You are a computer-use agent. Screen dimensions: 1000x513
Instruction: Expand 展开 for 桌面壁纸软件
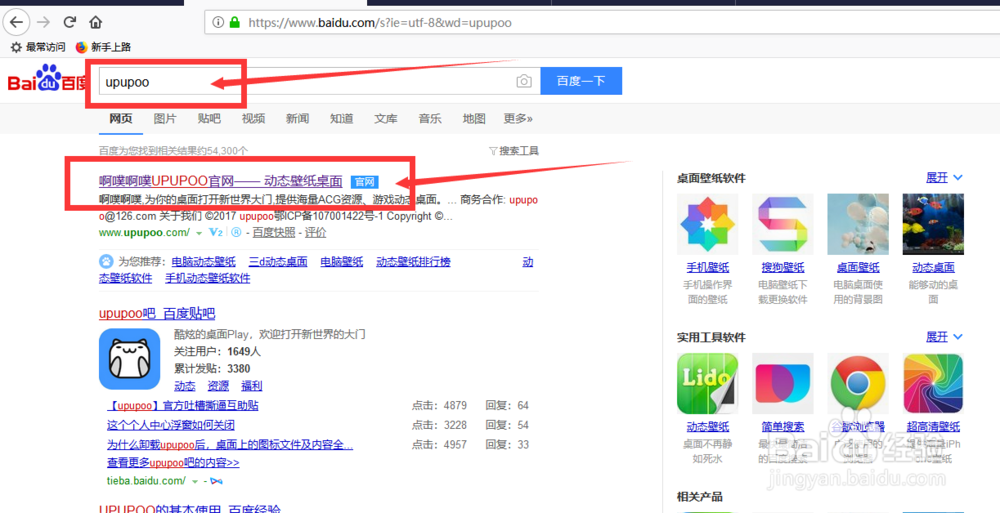944,178
